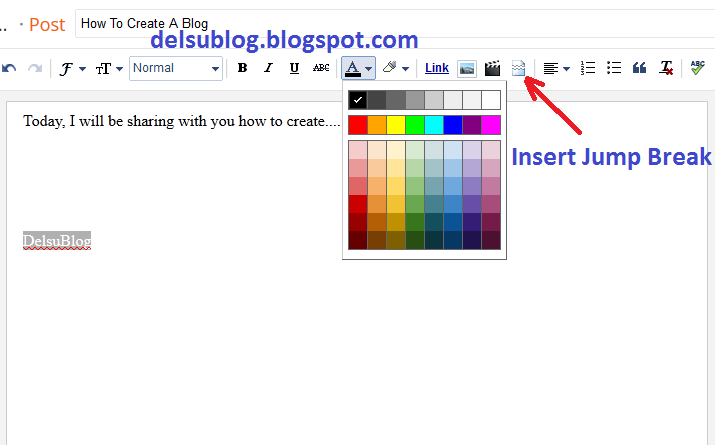Toggle italic formatting
Viewport: 715px width, 445px height.
pos(268,68)
